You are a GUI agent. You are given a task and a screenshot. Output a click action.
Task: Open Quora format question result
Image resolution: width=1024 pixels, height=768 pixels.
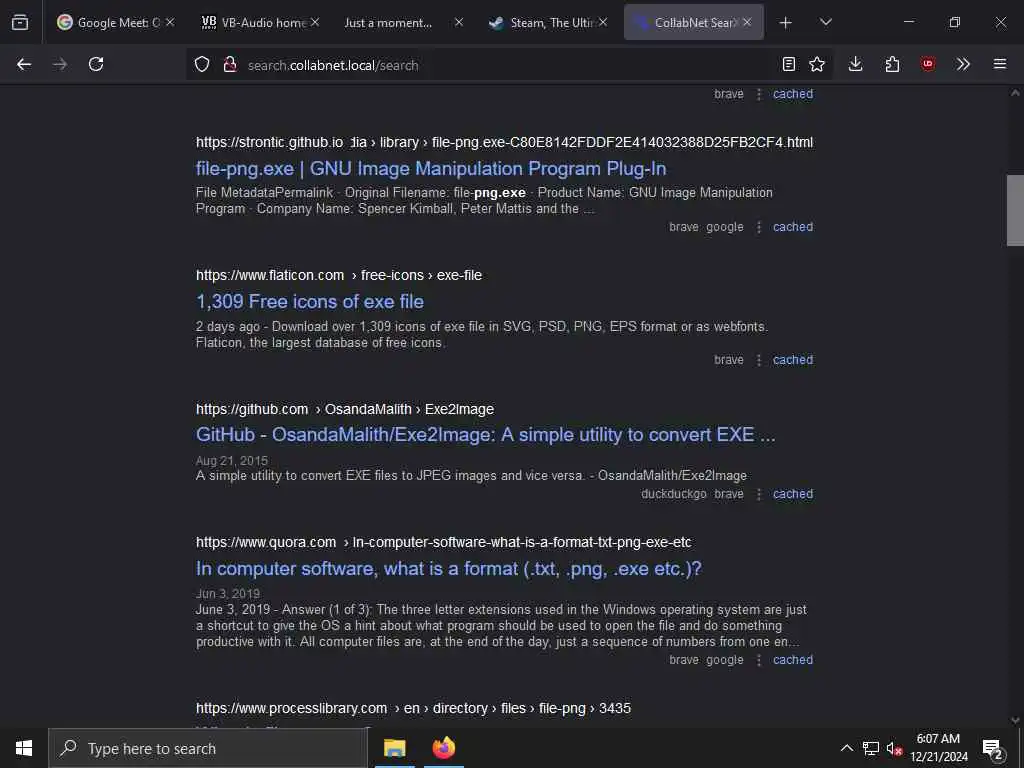pos(449,569)
